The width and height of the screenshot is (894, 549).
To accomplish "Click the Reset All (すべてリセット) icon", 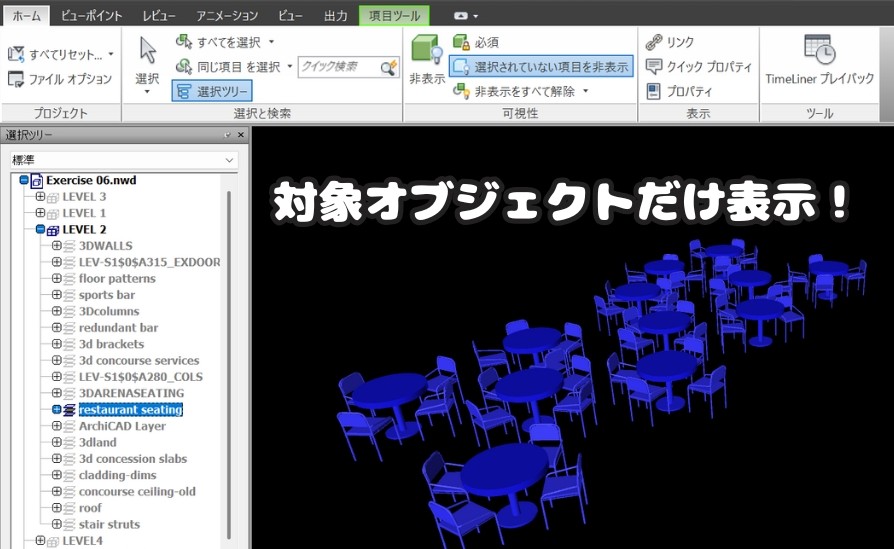I will click(x=16, y=54).
